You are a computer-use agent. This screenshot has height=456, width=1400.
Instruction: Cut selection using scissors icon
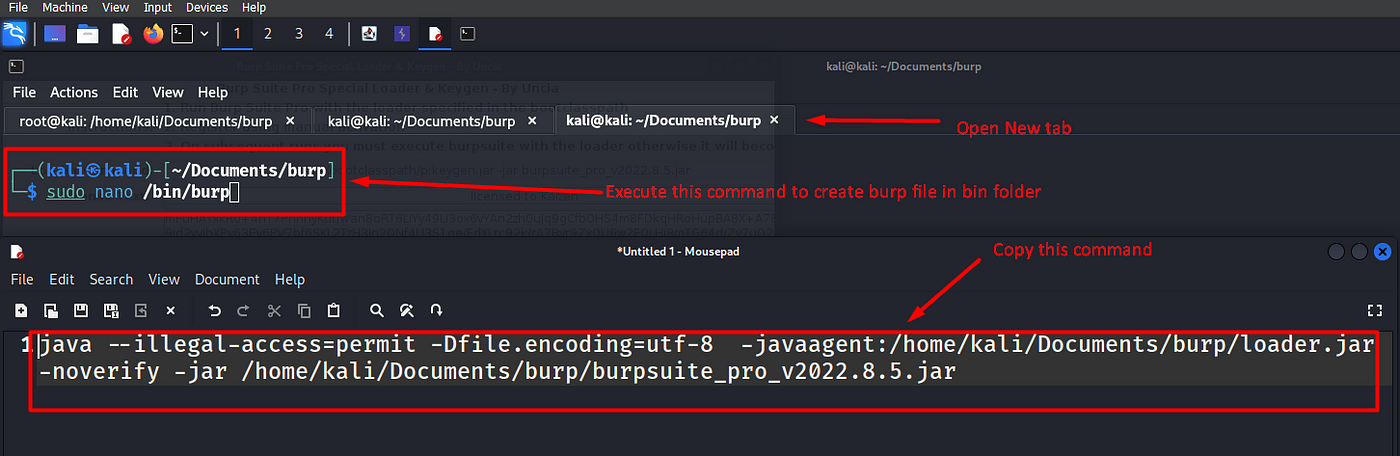(x=274, y=310)
